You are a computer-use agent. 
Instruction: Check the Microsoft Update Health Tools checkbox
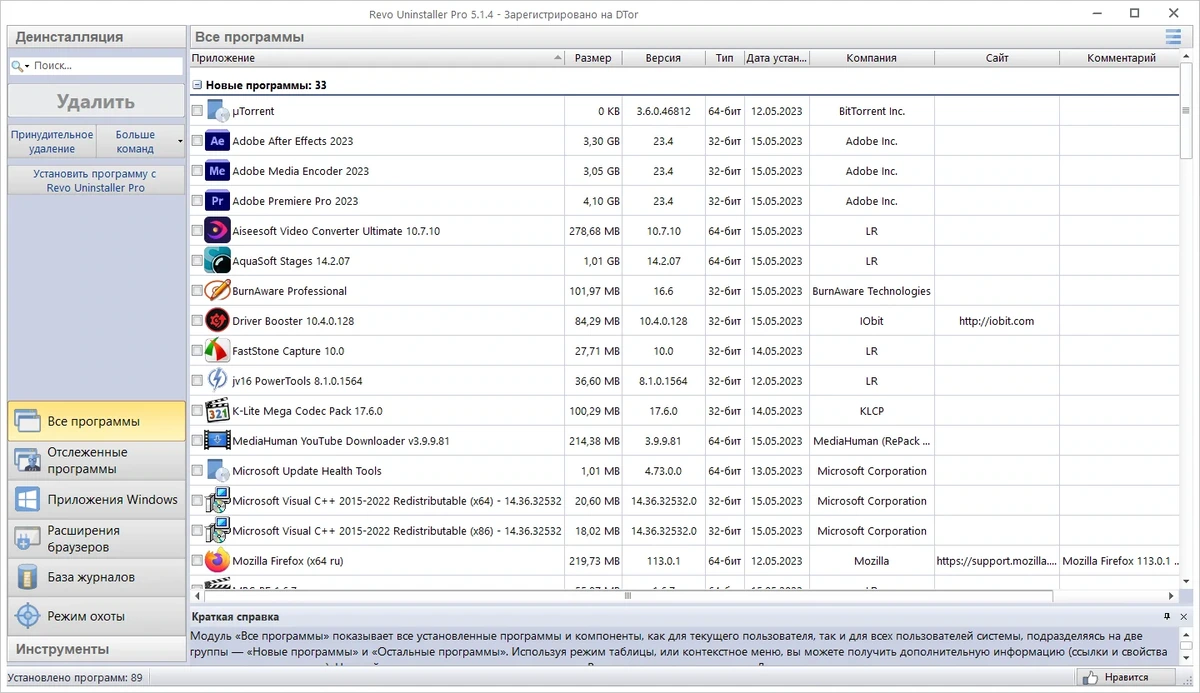(197, 471)
